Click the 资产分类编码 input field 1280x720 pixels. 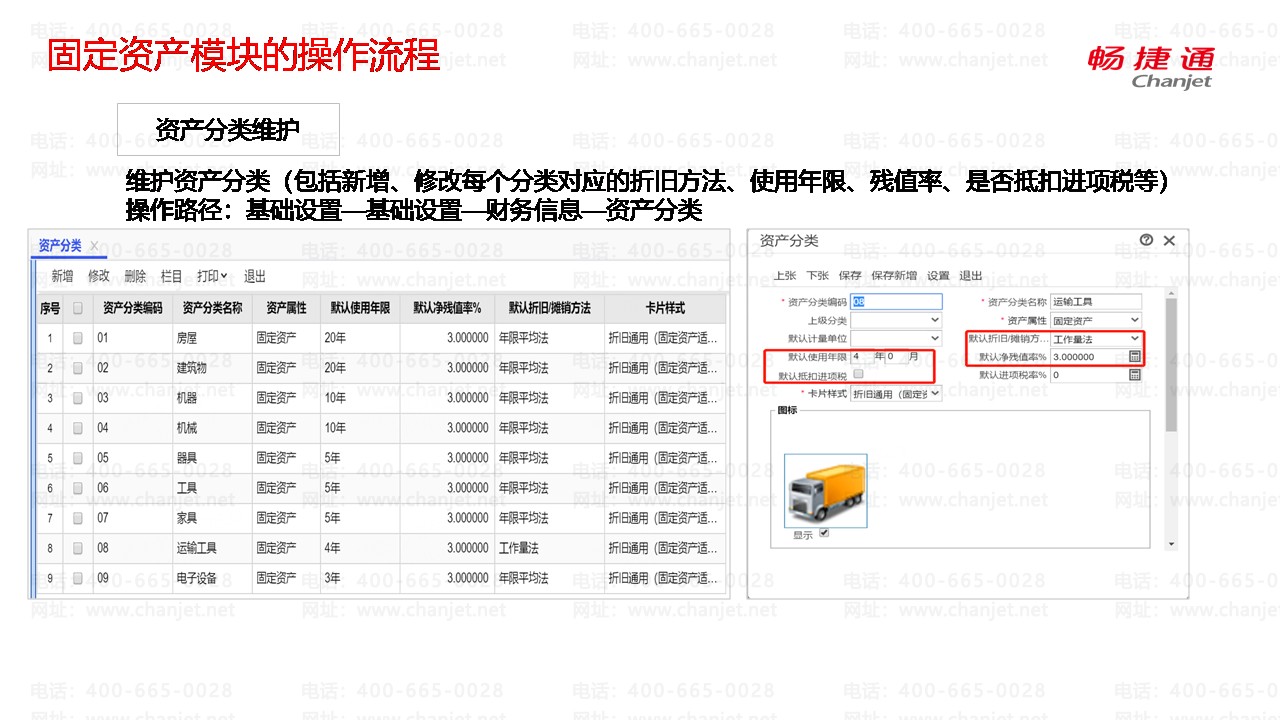896,301
